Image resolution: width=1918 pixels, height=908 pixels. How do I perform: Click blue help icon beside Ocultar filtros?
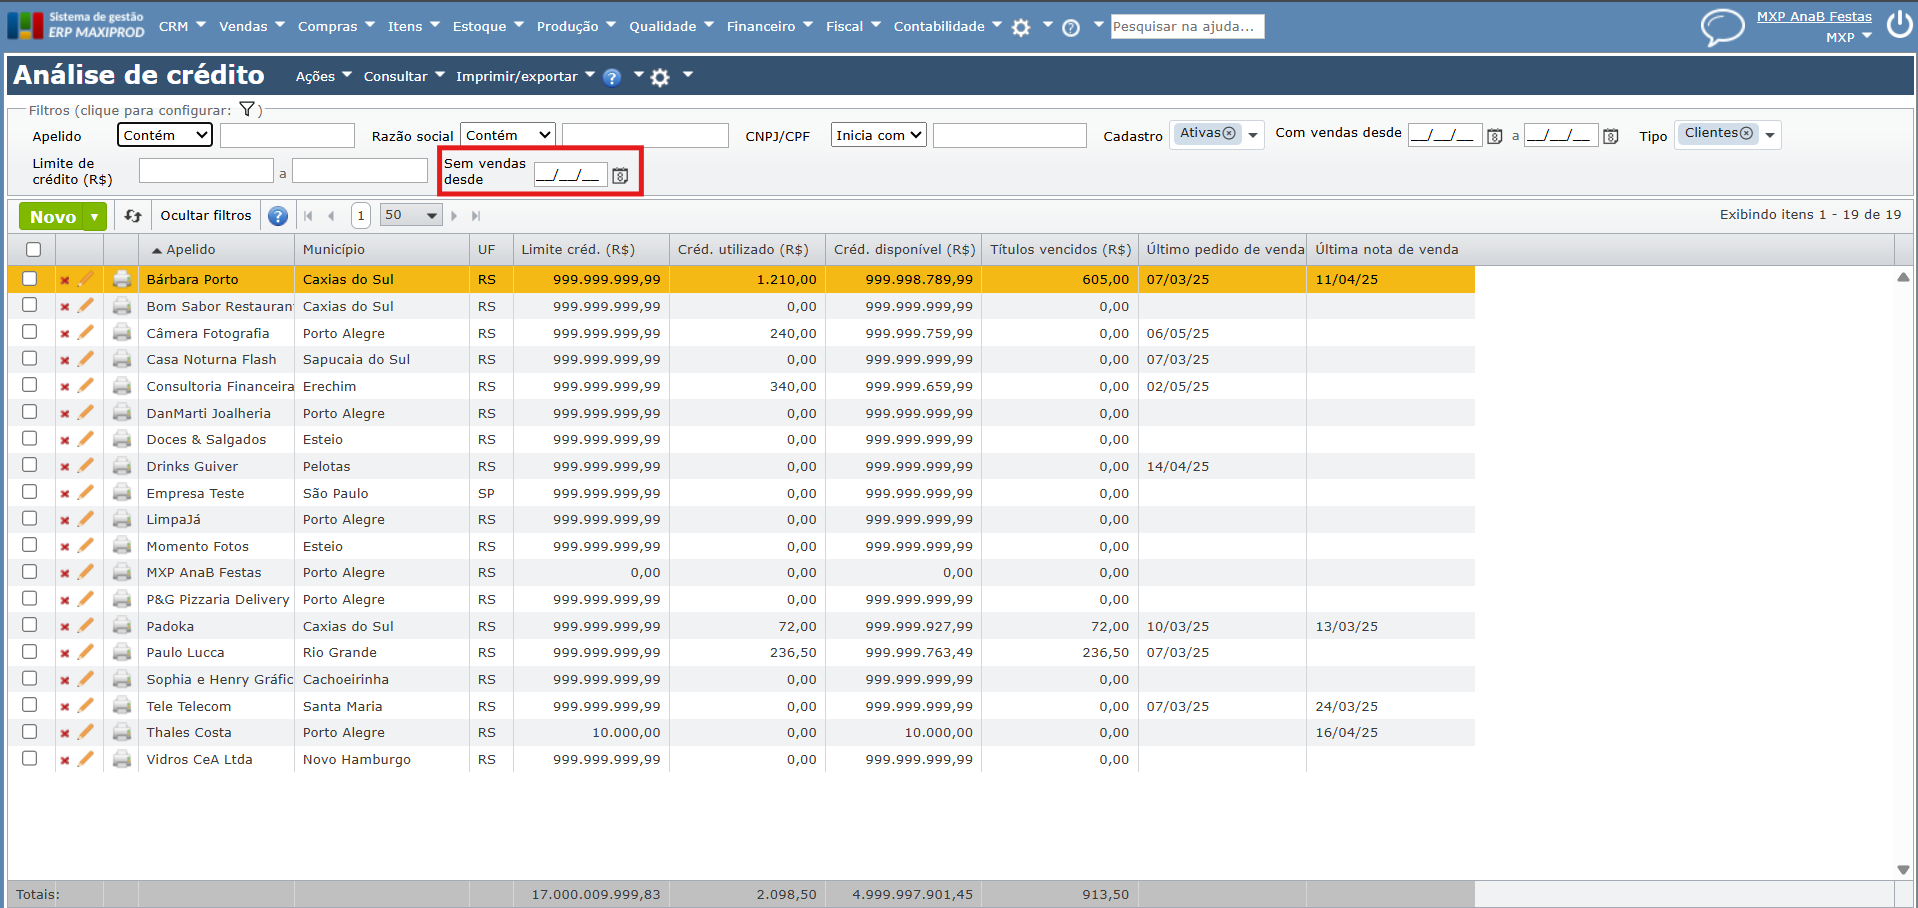click(278, 216)
